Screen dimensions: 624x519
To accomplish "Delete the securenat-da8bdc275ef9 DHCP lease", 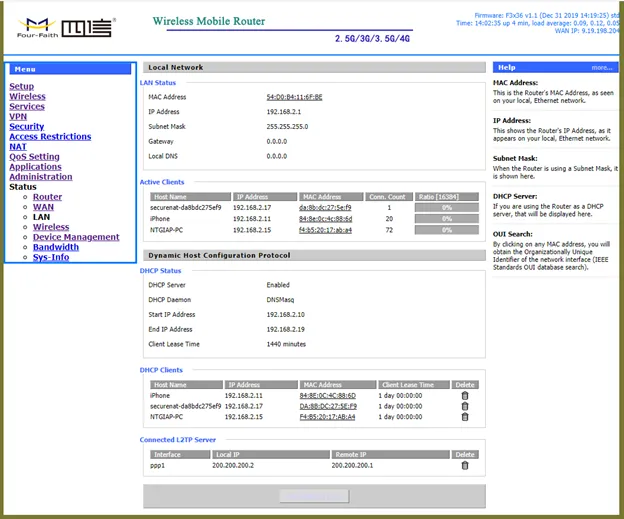I will pos(464,406).
